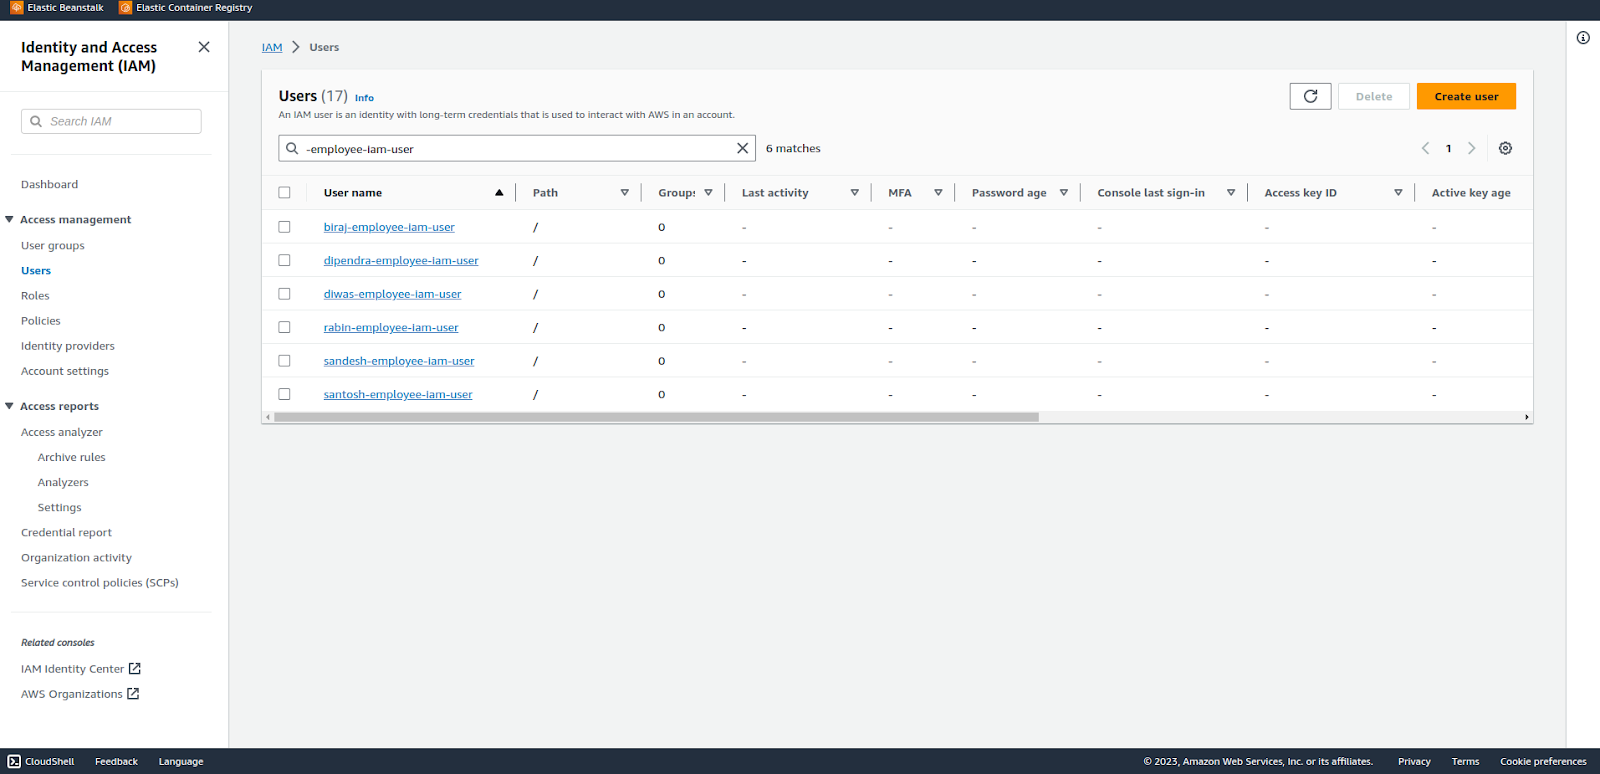Open Cookie preferences in footer

point(1543,761)
